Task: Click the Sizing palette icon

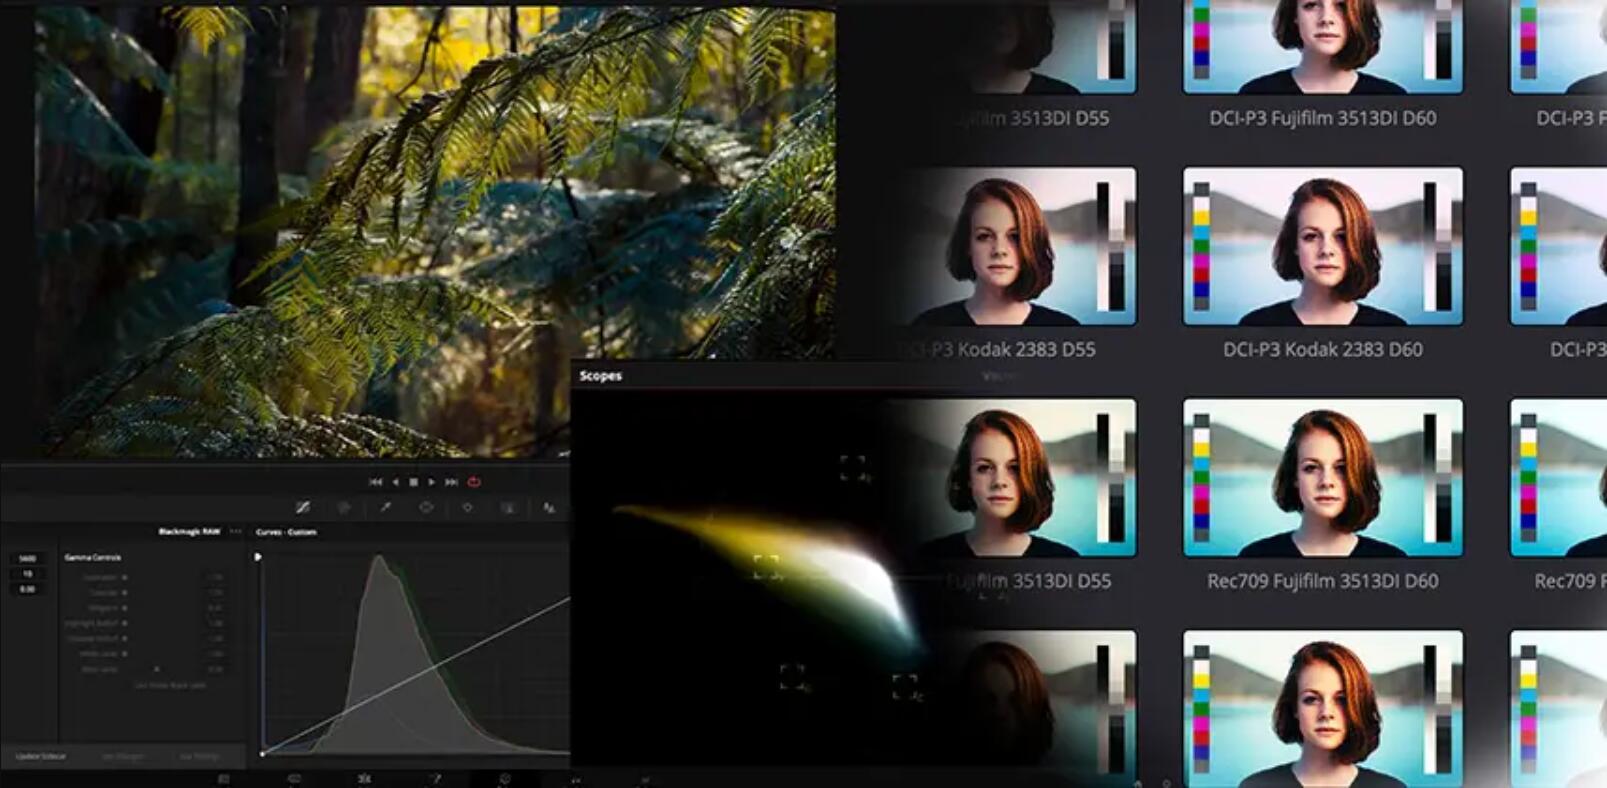Action: (x=549, y=508)
